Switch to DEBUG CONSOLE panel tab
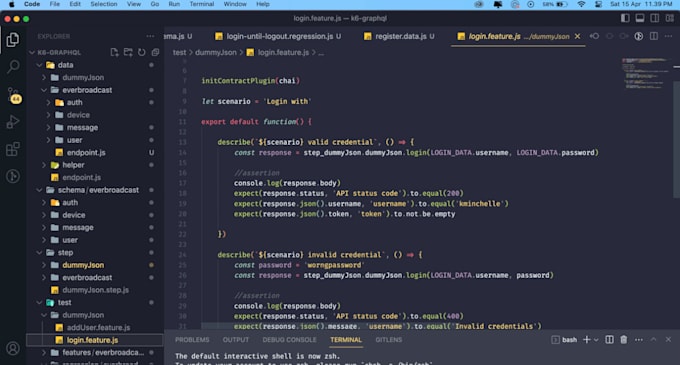Image resolution: width=680 pixels, height=365 pixels. [289, 340]
